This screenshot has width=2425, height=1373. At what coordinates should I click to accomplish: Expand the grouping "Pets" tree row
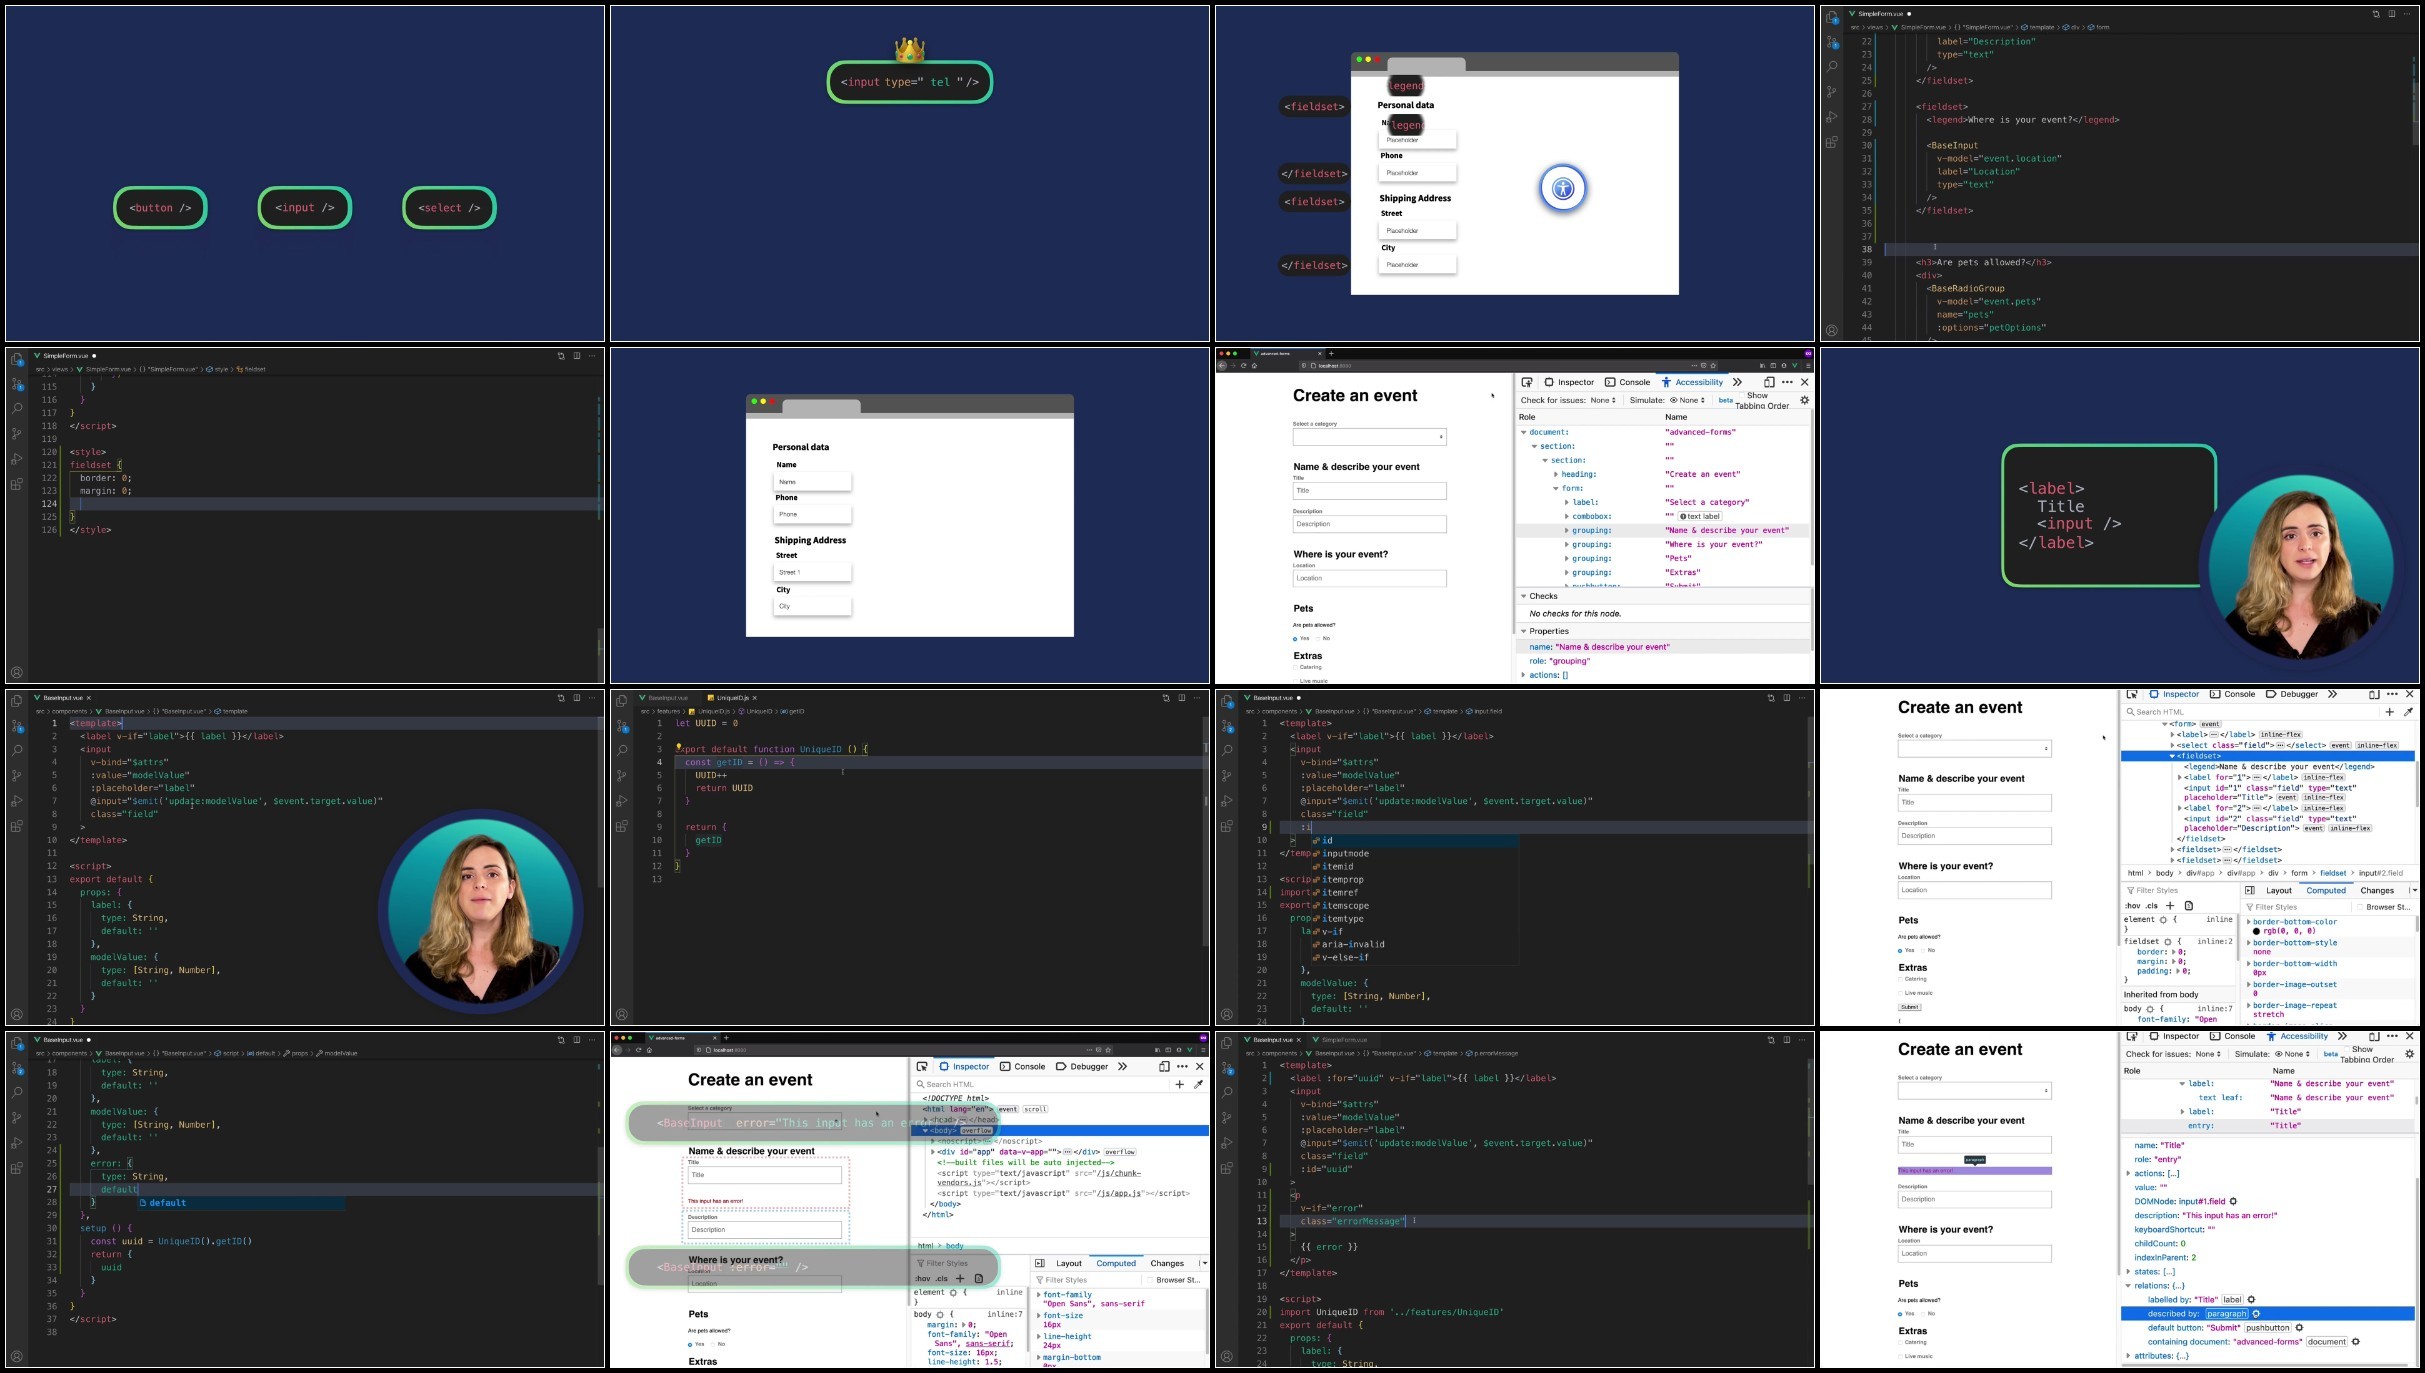[x=1567, y=559]
